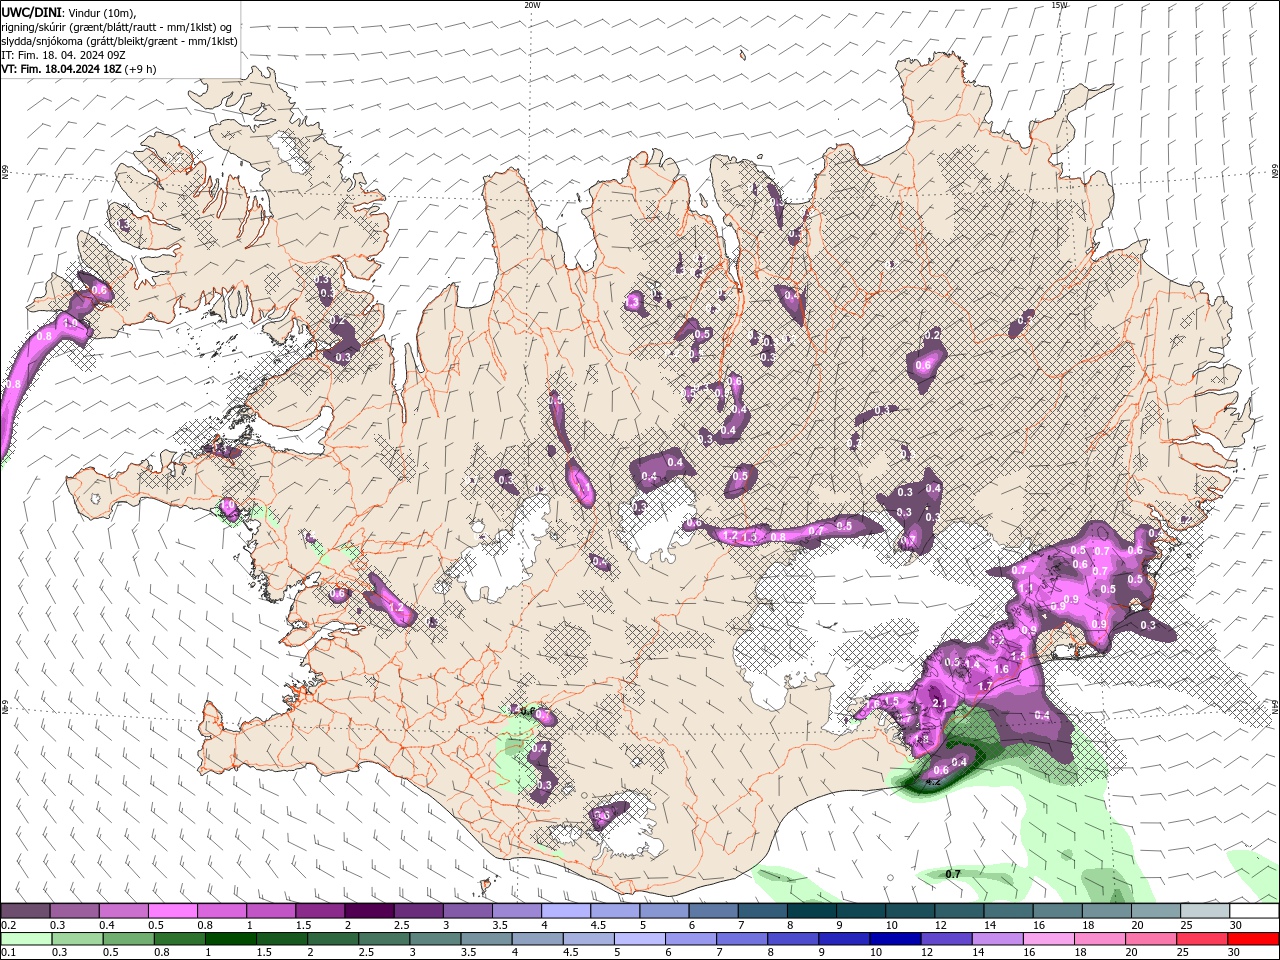This screenshot has width=1280, height=960.
Task: Select the dark mauve 0.2 snow legend swatch
Action: point(25,911)
